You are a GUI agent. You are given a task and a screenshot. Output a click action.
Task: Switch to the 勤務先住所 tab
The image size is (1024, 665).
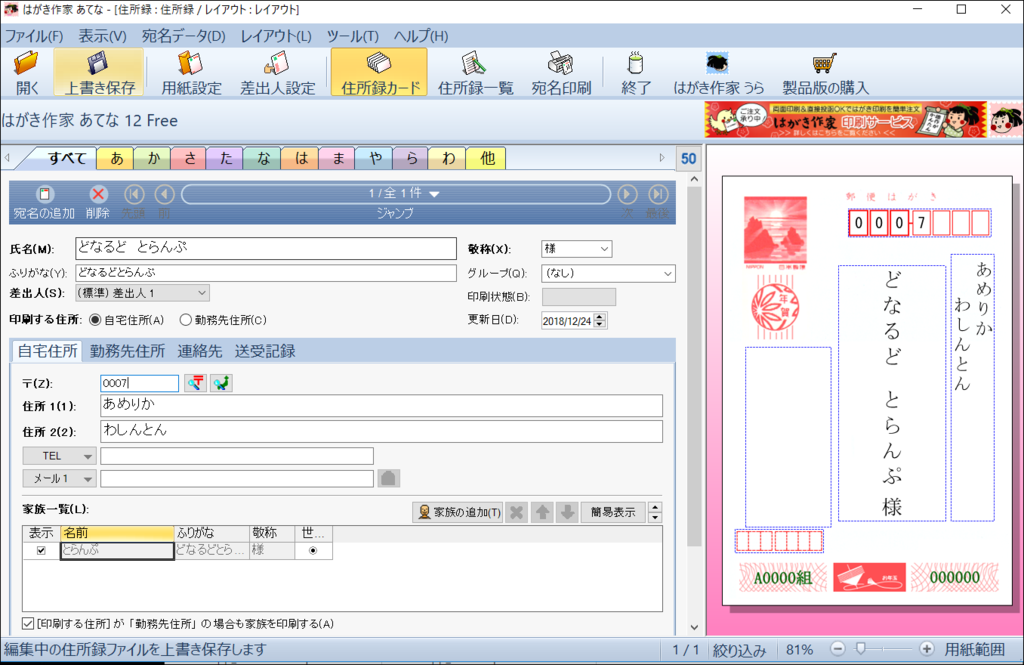[127, 351]
